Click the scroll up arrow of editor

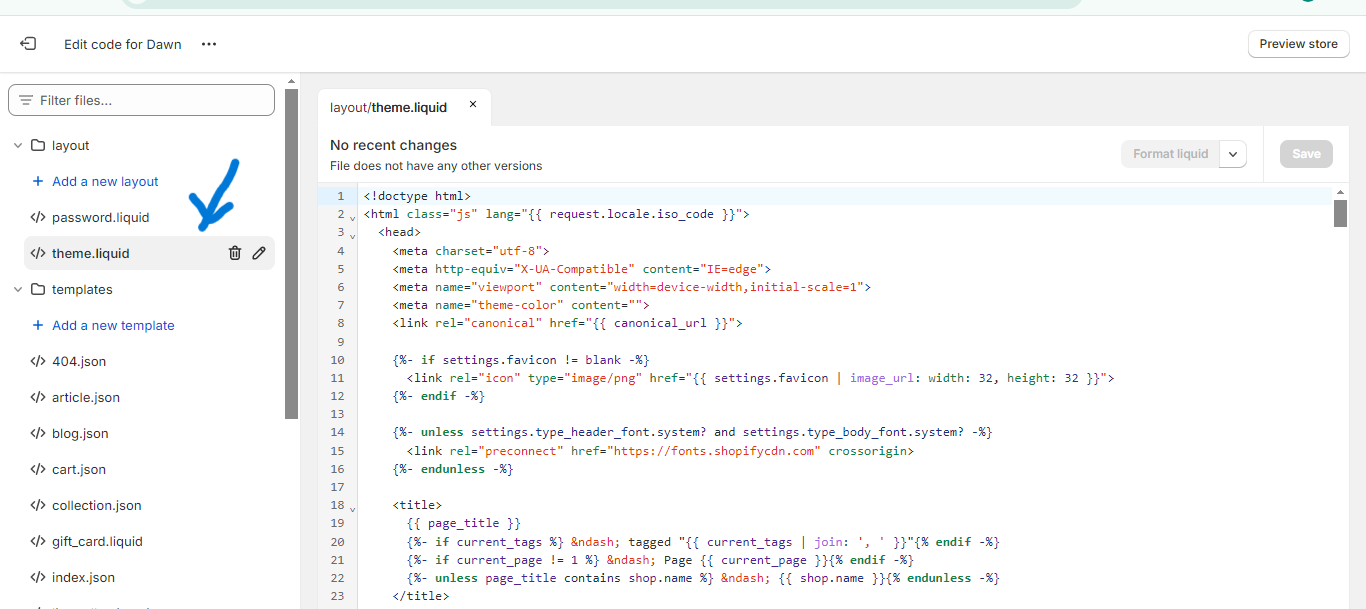[1340, 192]
